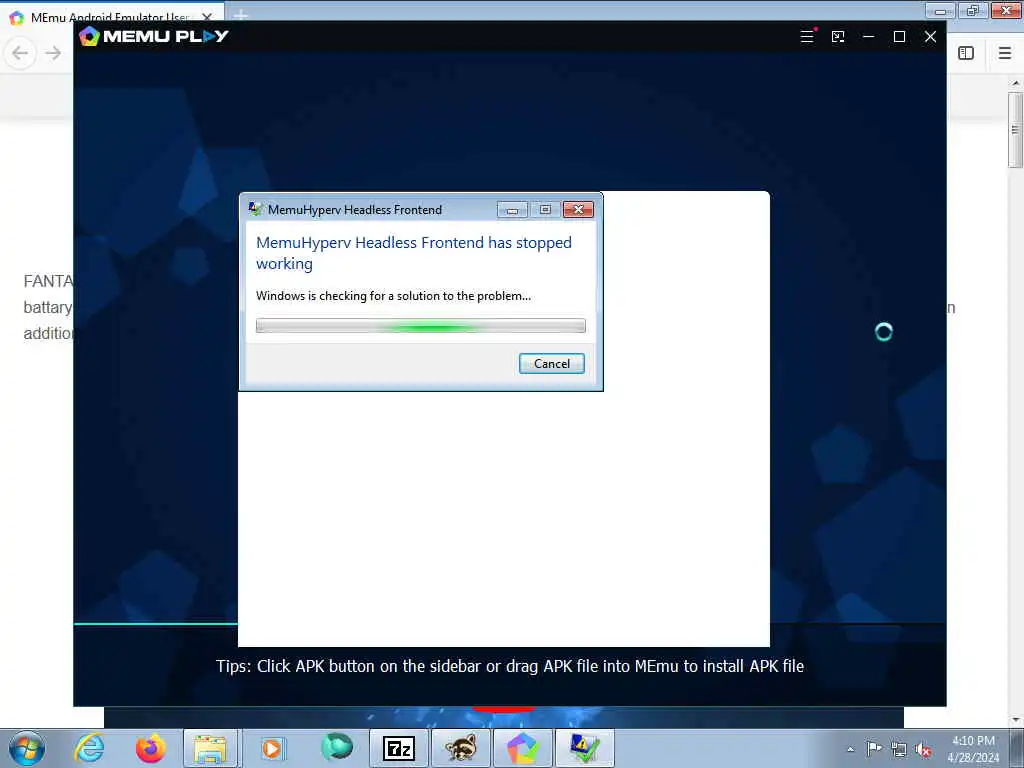Open Action Center flag icon
1024x768 pixels.
click(874, 748)
